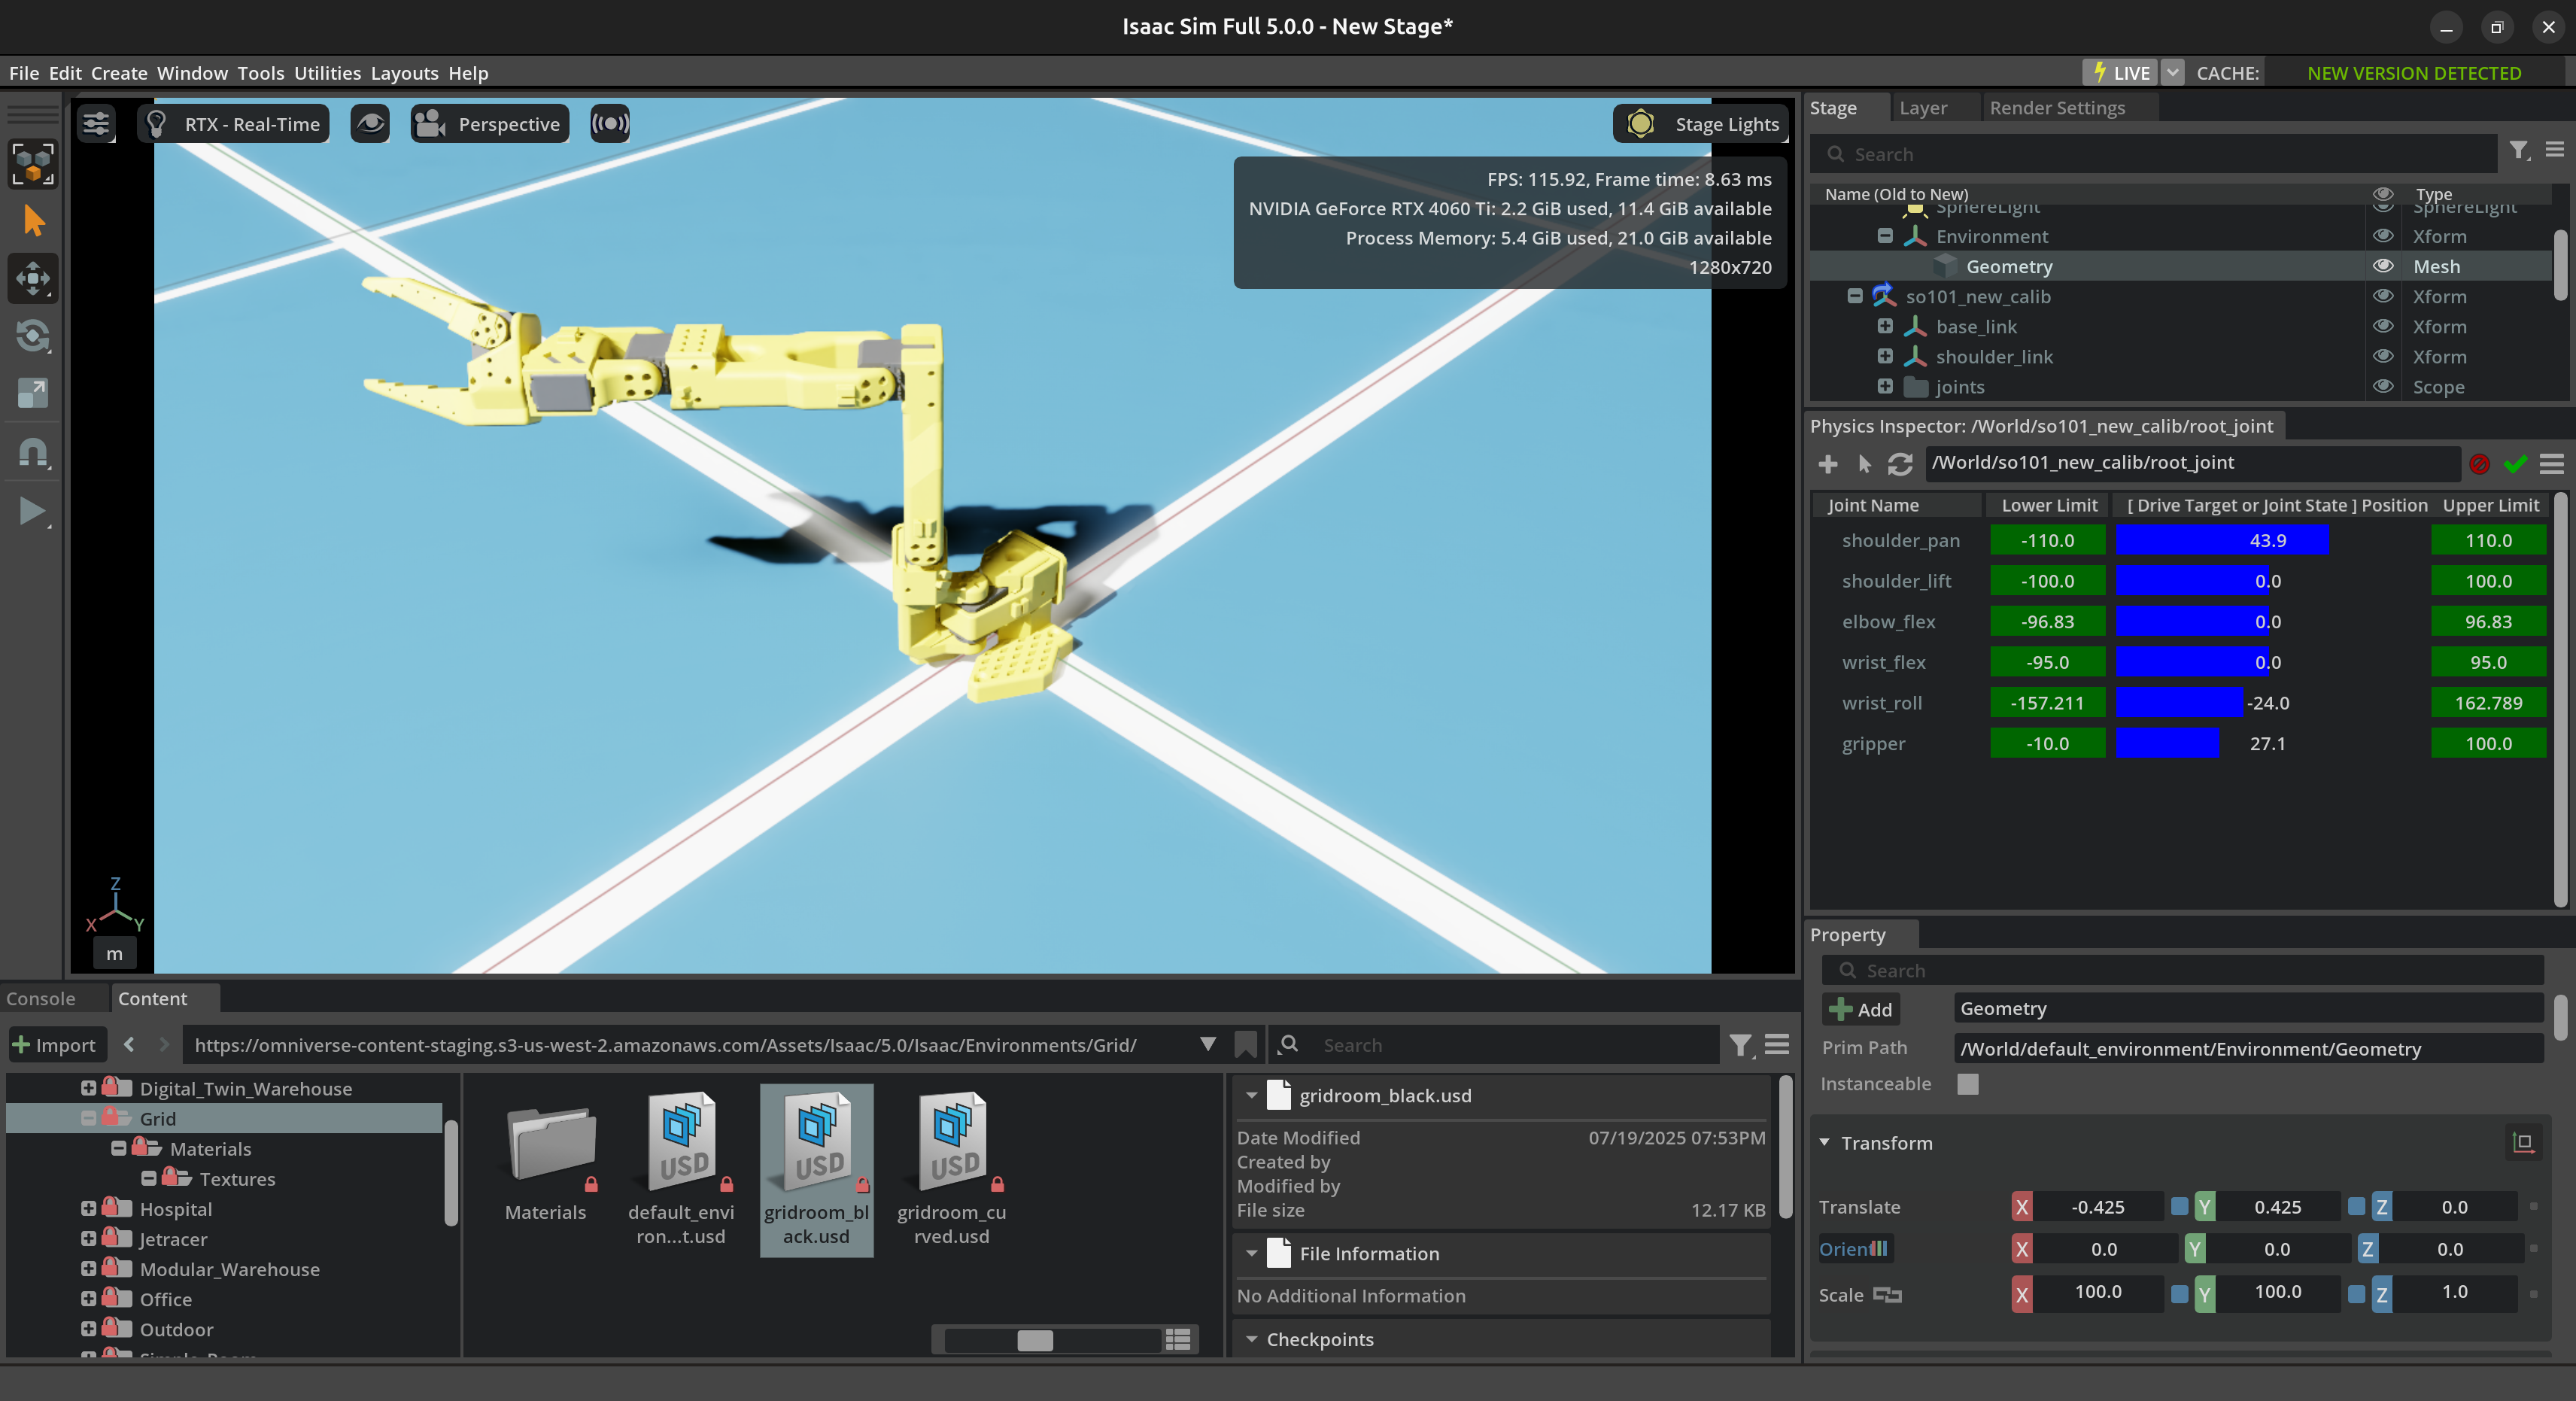Expand the base_link tree node

pyautogui.click(x=1885, y=326)
